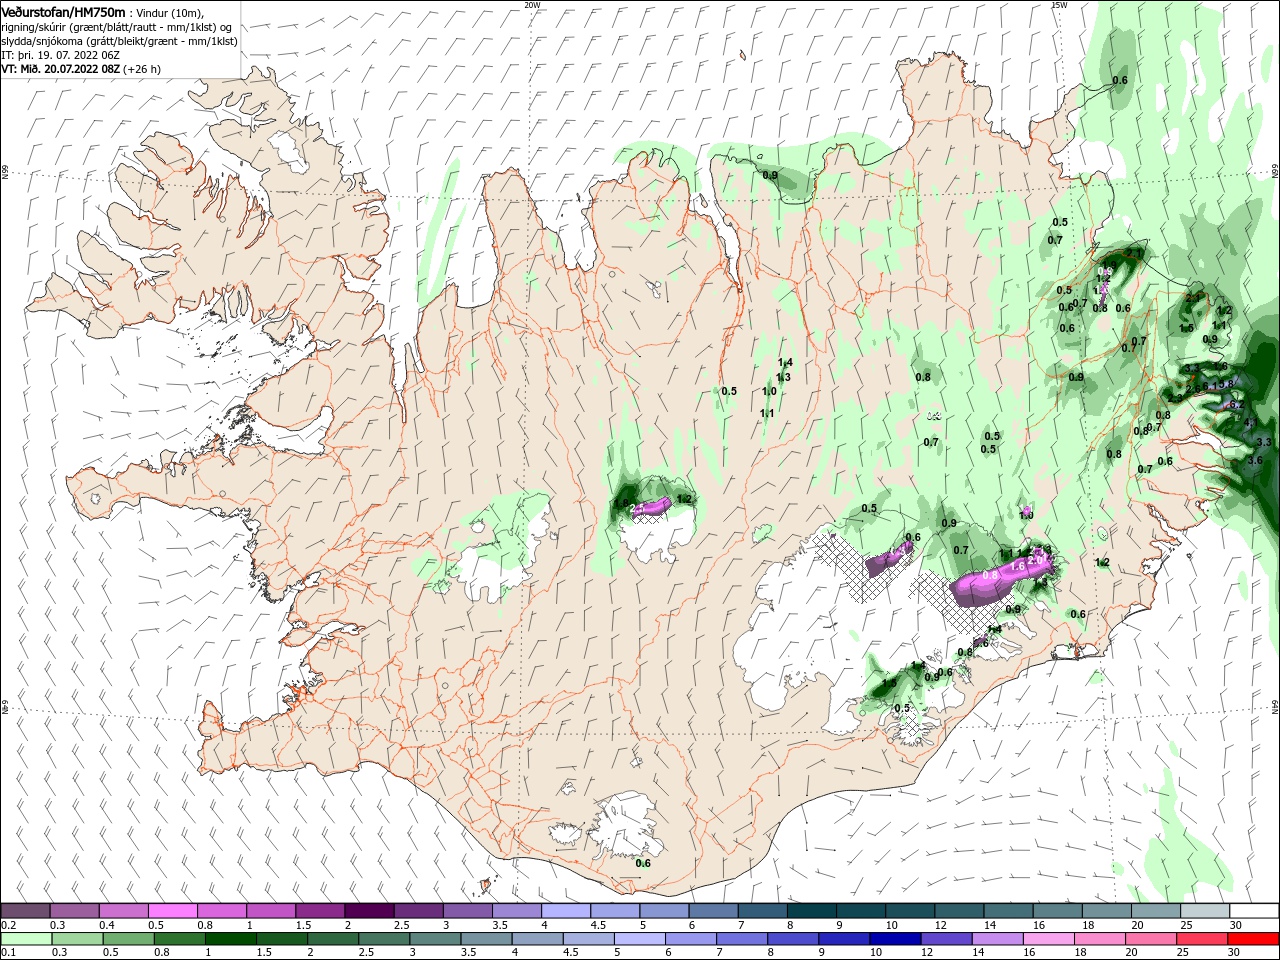Select the palest green swatch after 0.1
Screen dimensions: 1280x960
(26, 939)
